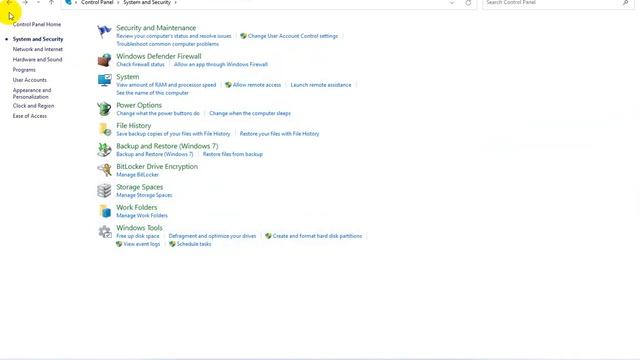The image size is (640, 360).
Task: Click the Backup and Restore icon
Action: (x=104, y=150)
